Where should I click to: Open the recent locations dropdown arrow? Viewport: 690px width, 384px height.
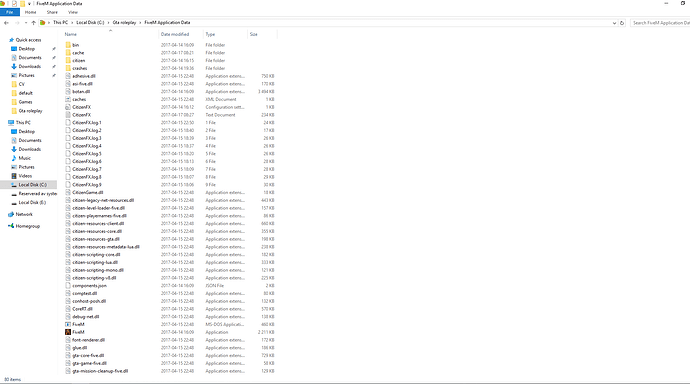(26, 23)
